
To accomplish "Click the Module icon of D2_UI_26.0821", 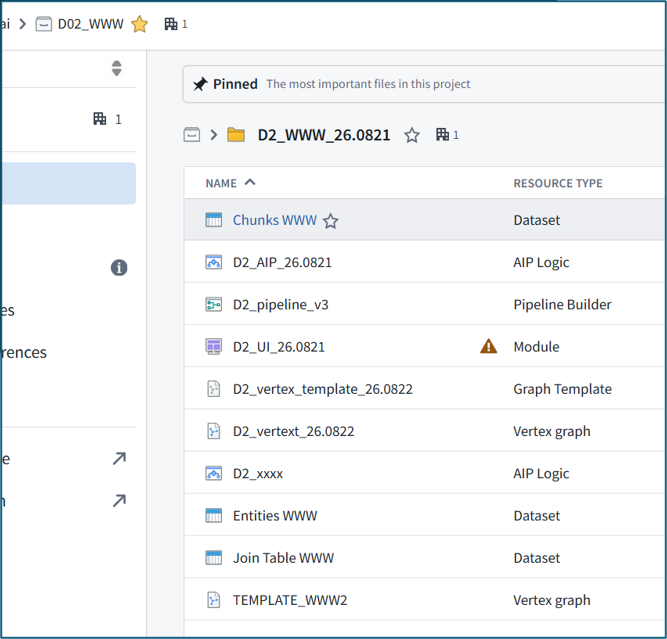I will 214,347.
